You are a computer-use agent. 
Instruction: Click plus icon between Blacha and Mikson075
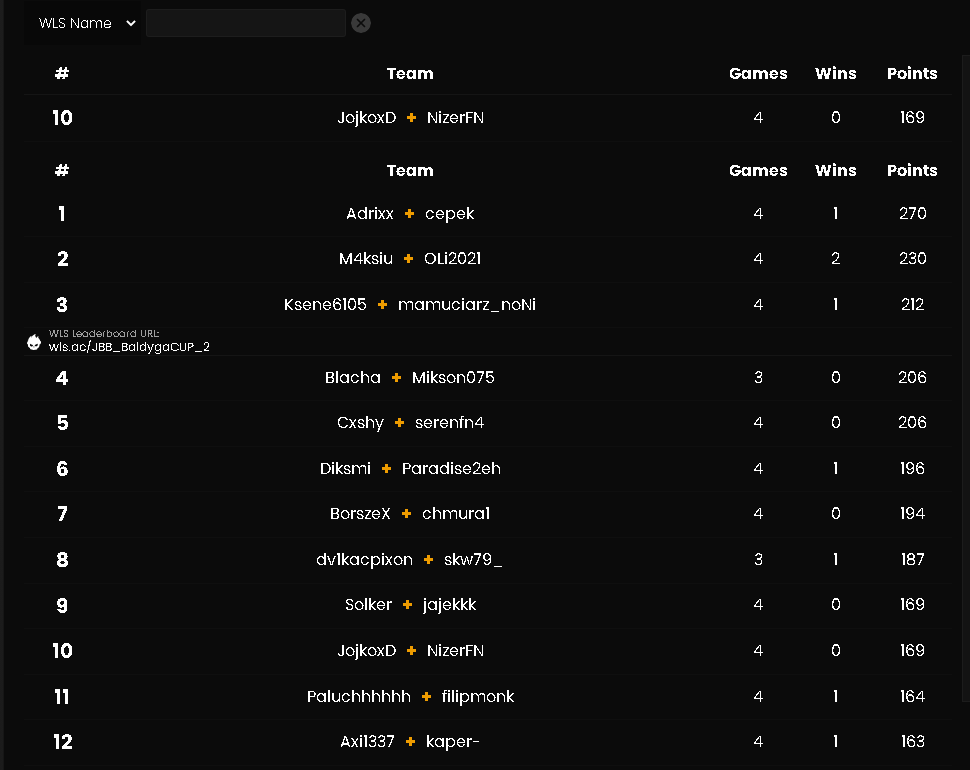(x=397, y=377)
